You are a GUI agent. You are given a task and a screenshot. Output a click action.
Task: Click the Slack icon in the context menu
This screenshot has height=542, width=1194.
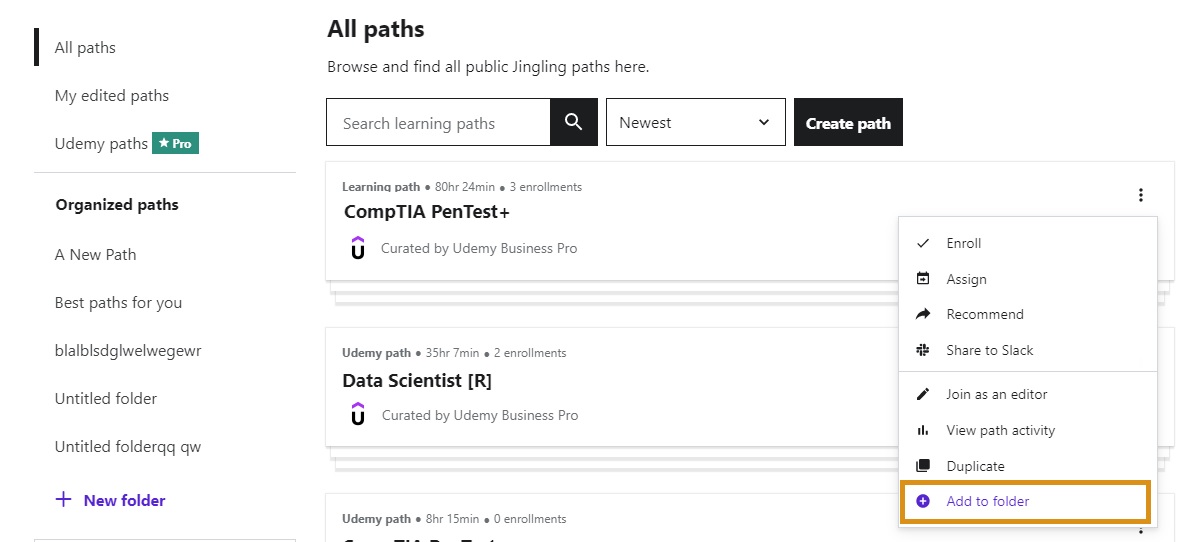[x=923, y=350]
